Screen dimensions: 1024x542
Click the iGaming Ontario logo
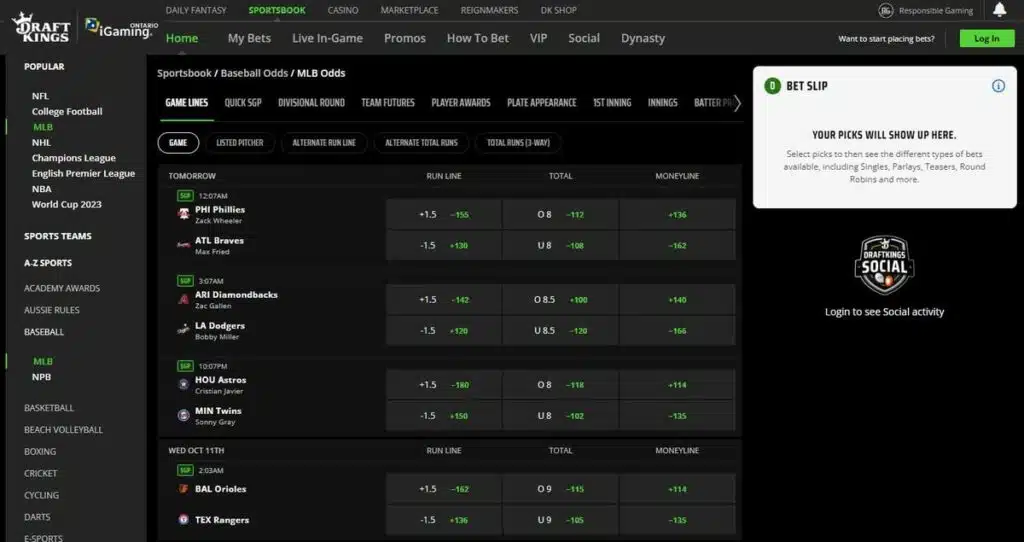point(122,28)
